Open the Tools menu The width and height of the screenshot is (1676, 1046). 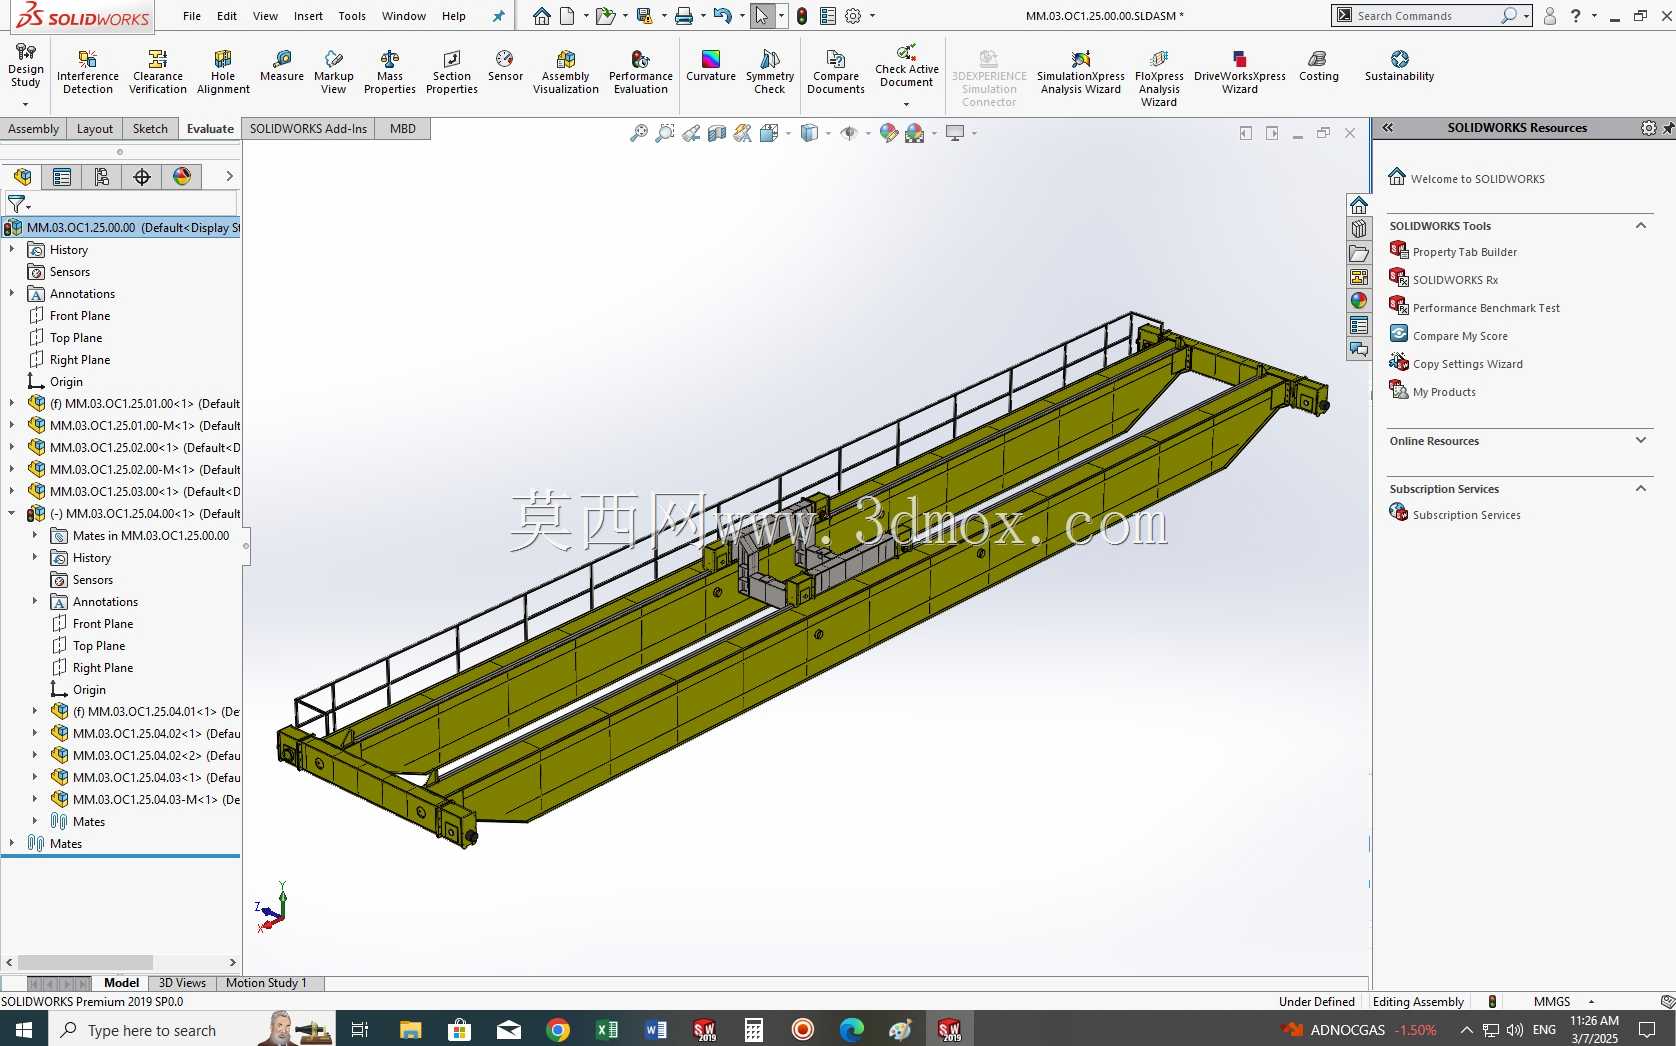click(x=352, y=16)
